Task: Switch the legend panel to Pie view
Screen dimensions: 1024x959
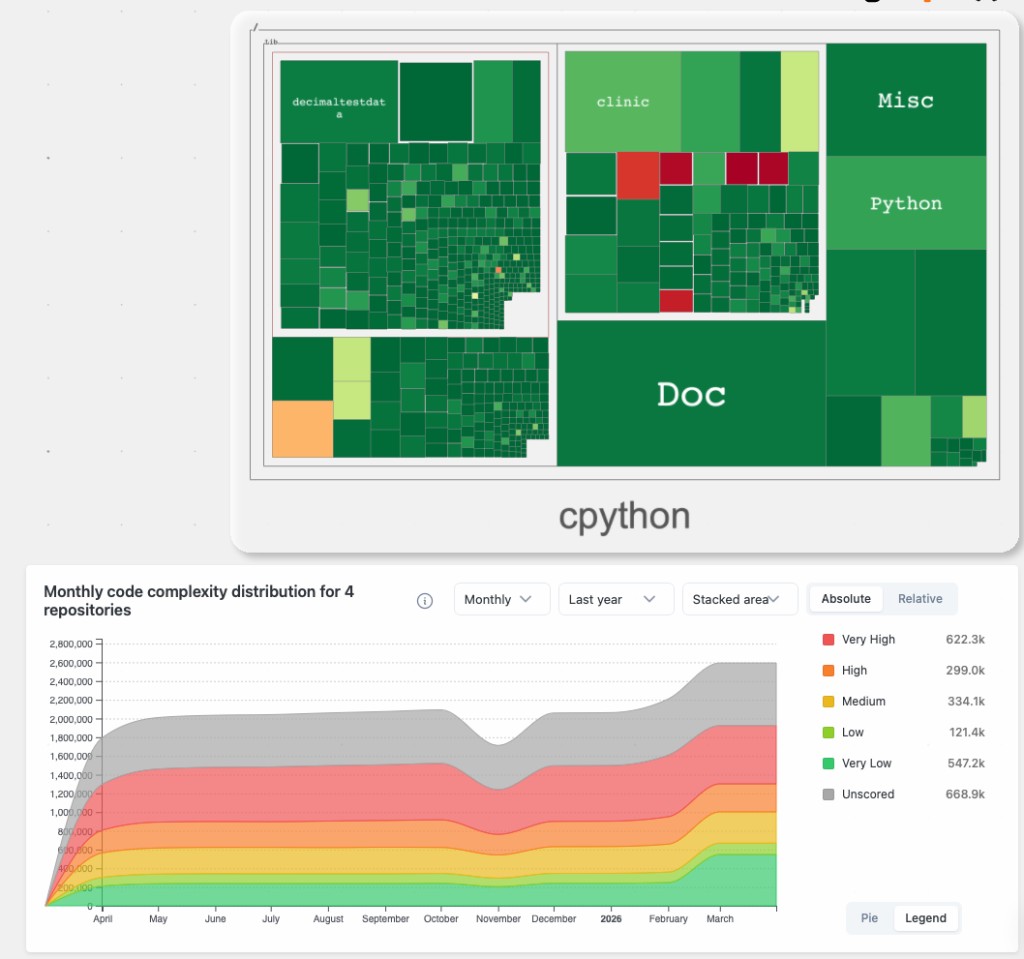Action: (x=869, y=918)
